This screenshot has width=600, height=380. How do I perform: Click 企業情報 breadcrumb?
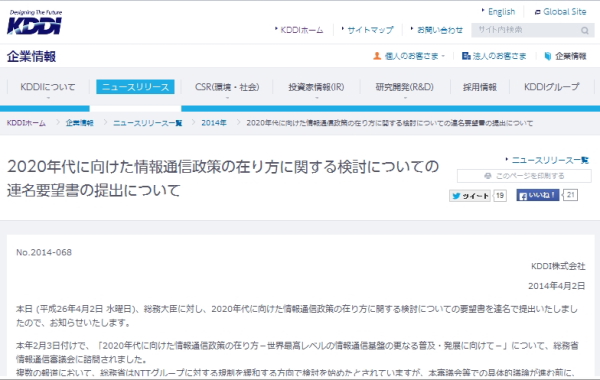pos(80,123)
